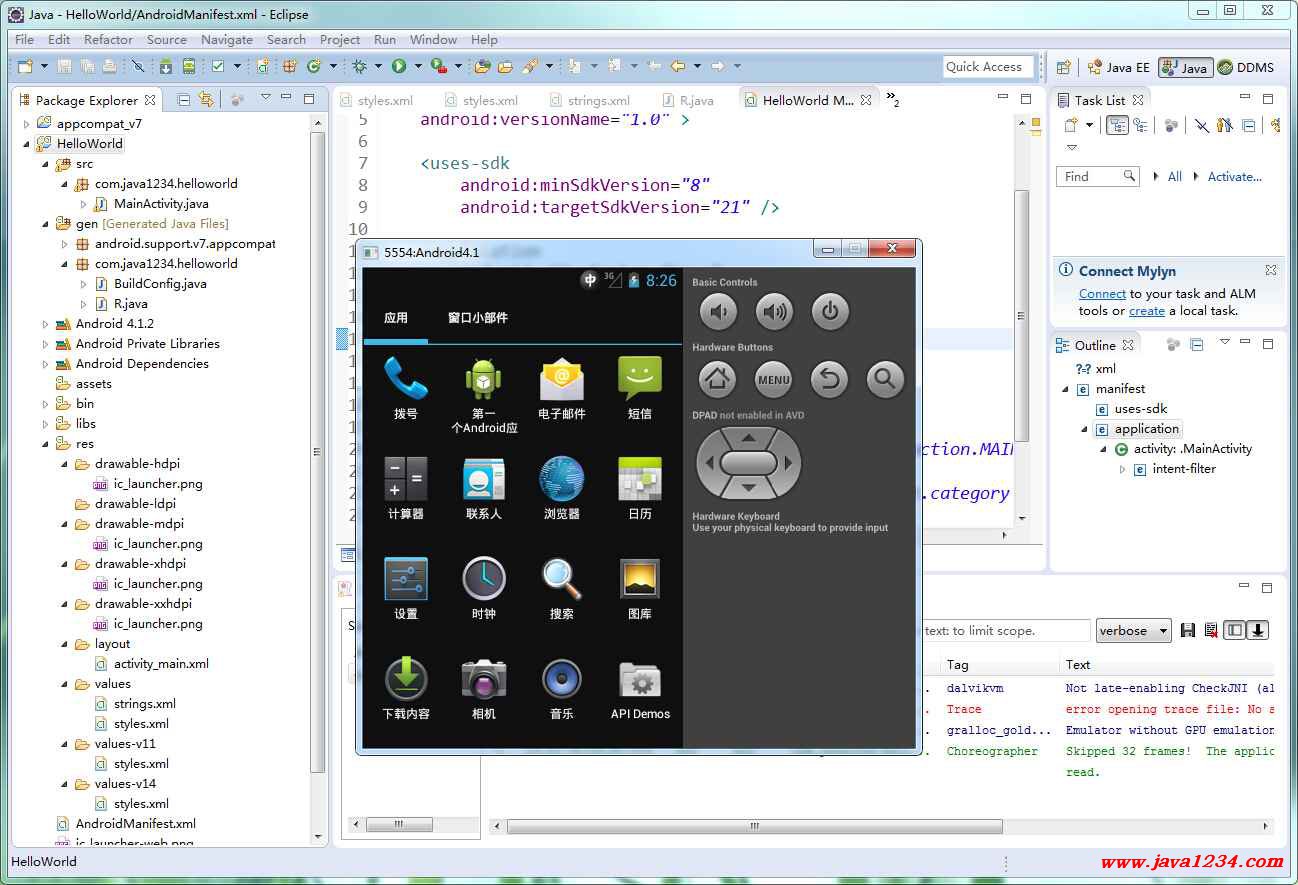Open the Phone dialer app in emulator
Image resolution: width=1298 pixels, height=885 pixels.
click(405, 388)
